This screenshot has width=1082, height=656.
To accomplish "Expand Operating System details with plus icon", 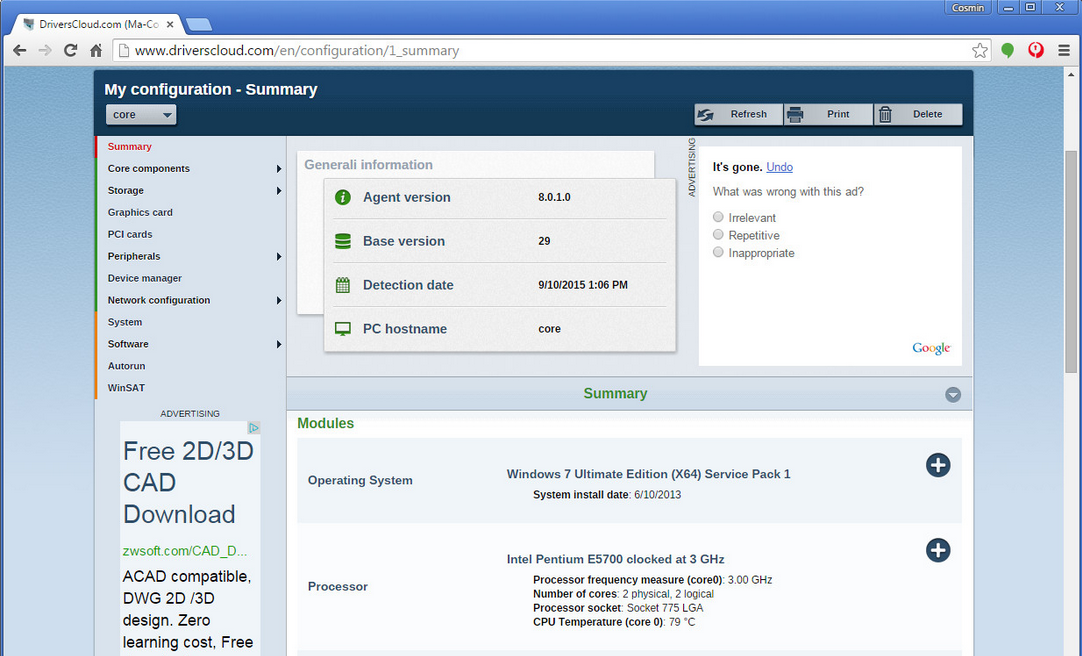I will 938,465.
